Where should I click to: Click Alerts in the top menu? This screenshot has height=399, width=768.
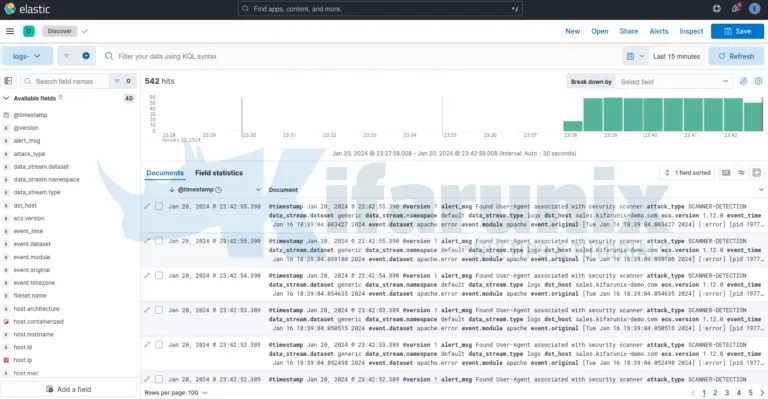click(659, 31)
